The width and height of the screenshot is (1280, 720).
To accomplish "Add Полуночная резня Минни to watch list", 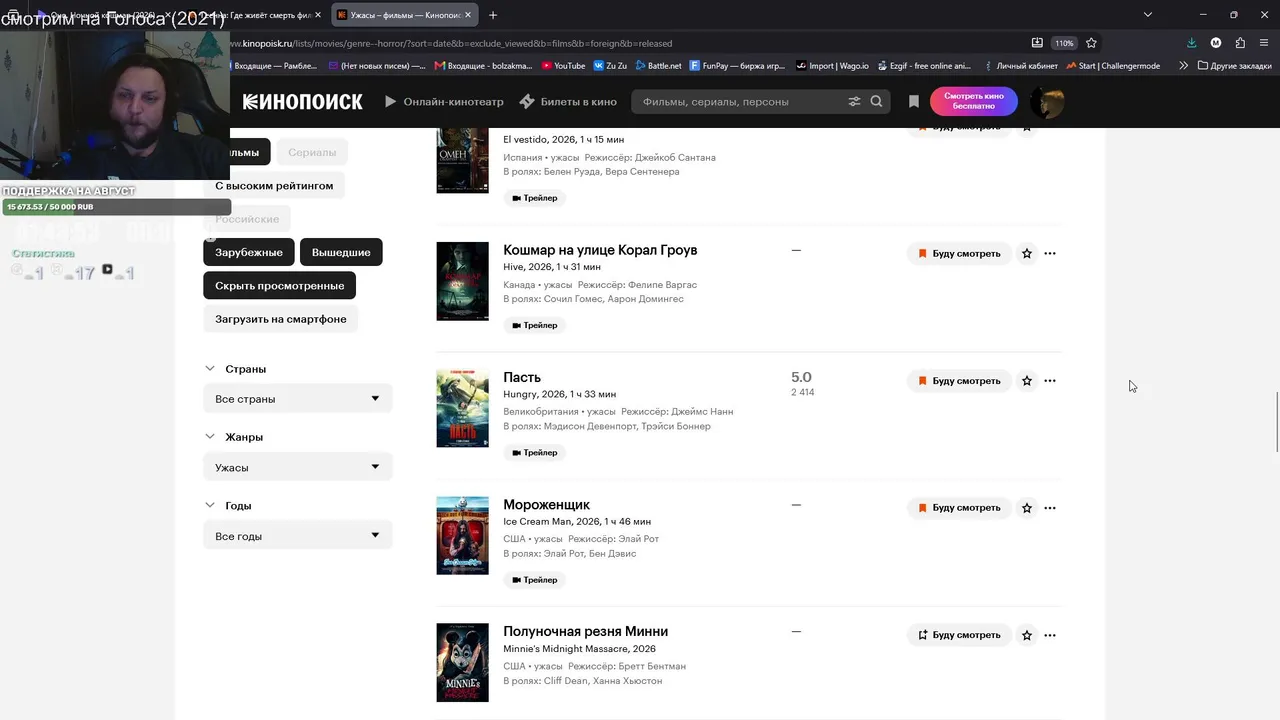I will tap(960, 635).
